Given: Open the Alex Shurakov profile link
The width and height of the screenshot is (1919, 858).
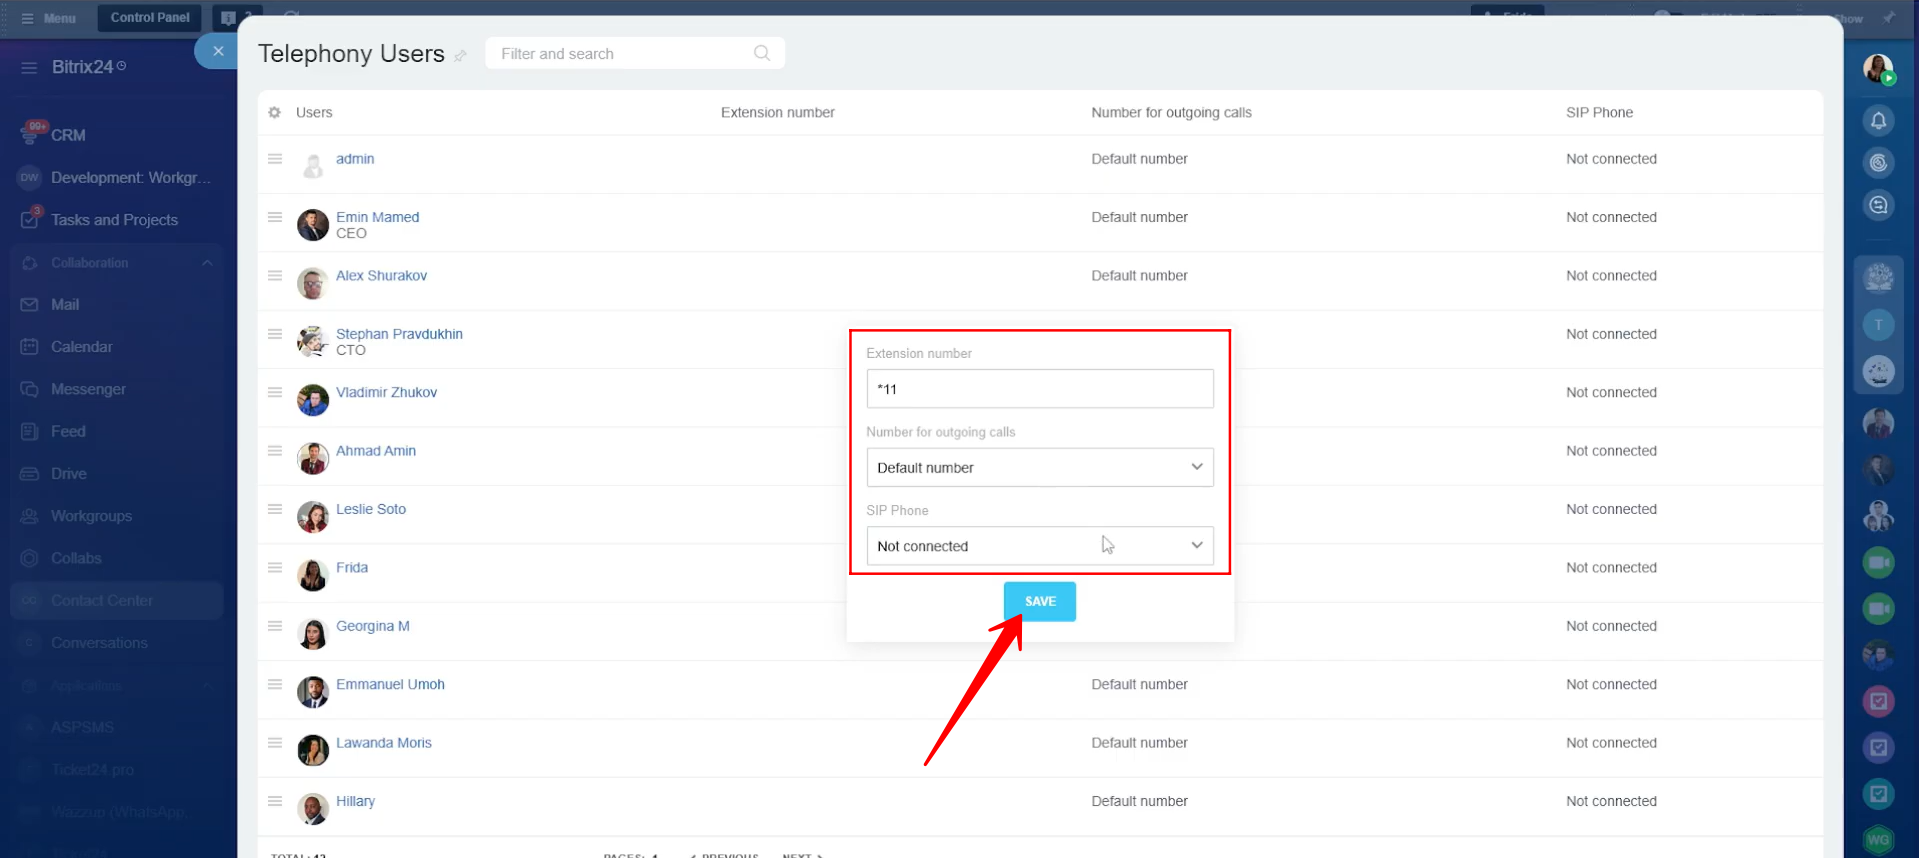Looking at the screenshot, I should click(x=381, y=276).
